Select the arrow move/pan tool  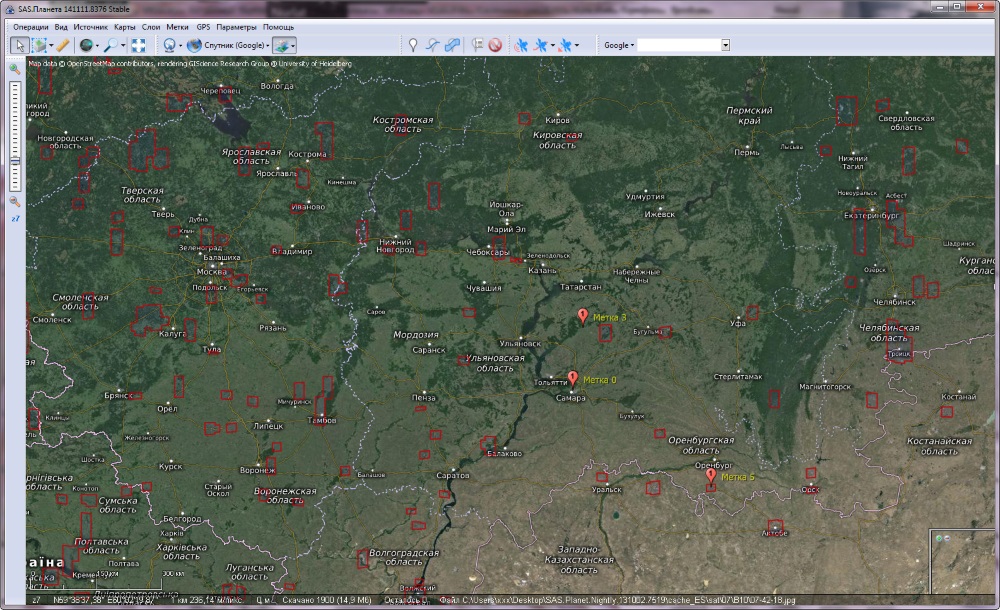(x=19, y=45)
